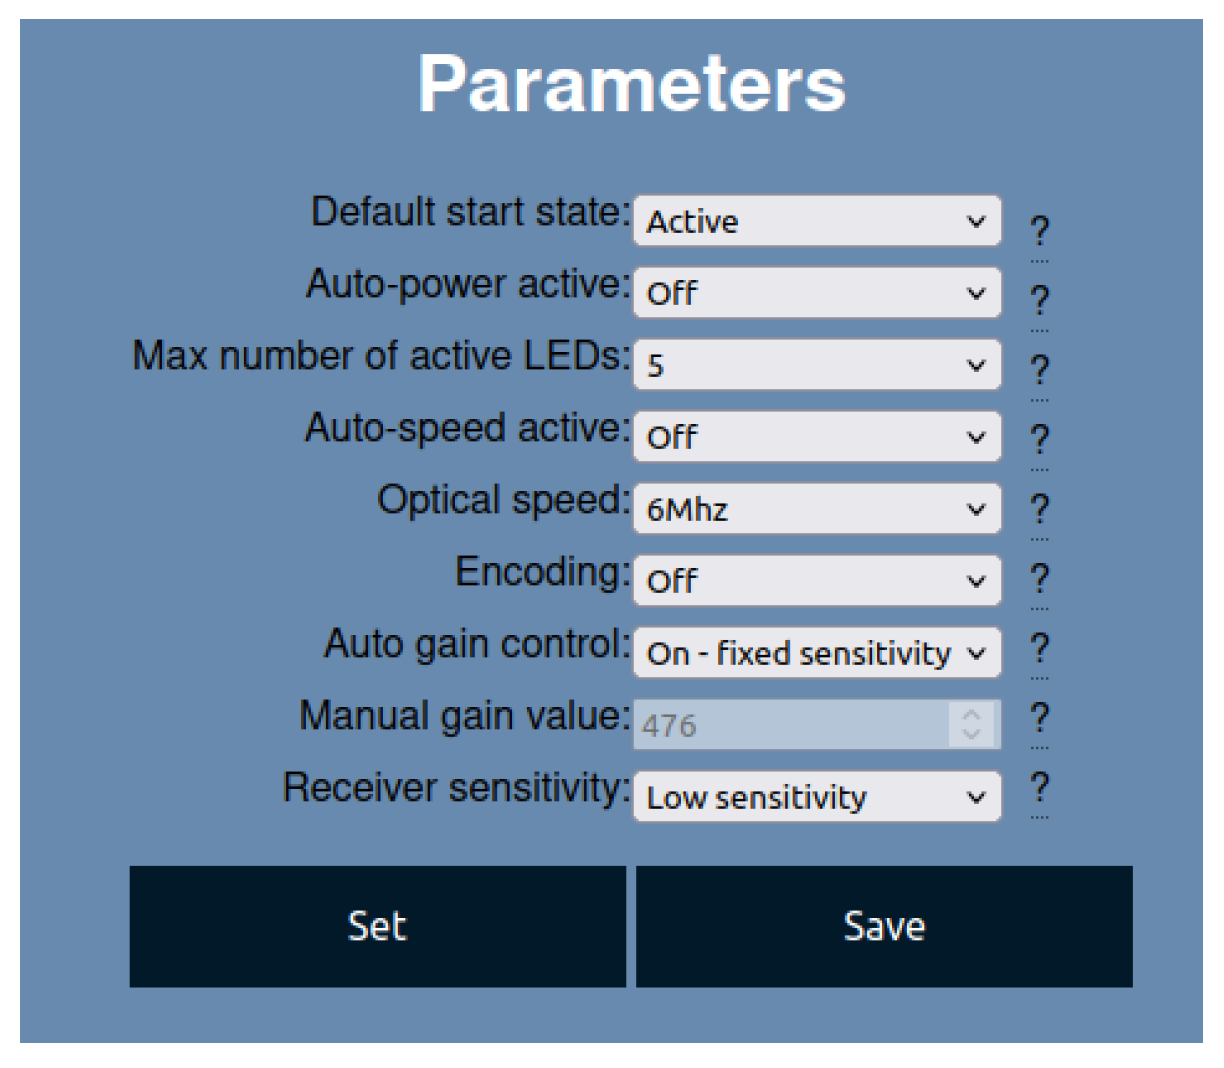Choose a value in Optical speed dropdown
Image resolution: width=1224 pixels, height=1068 pixels.
coord(817,509)
